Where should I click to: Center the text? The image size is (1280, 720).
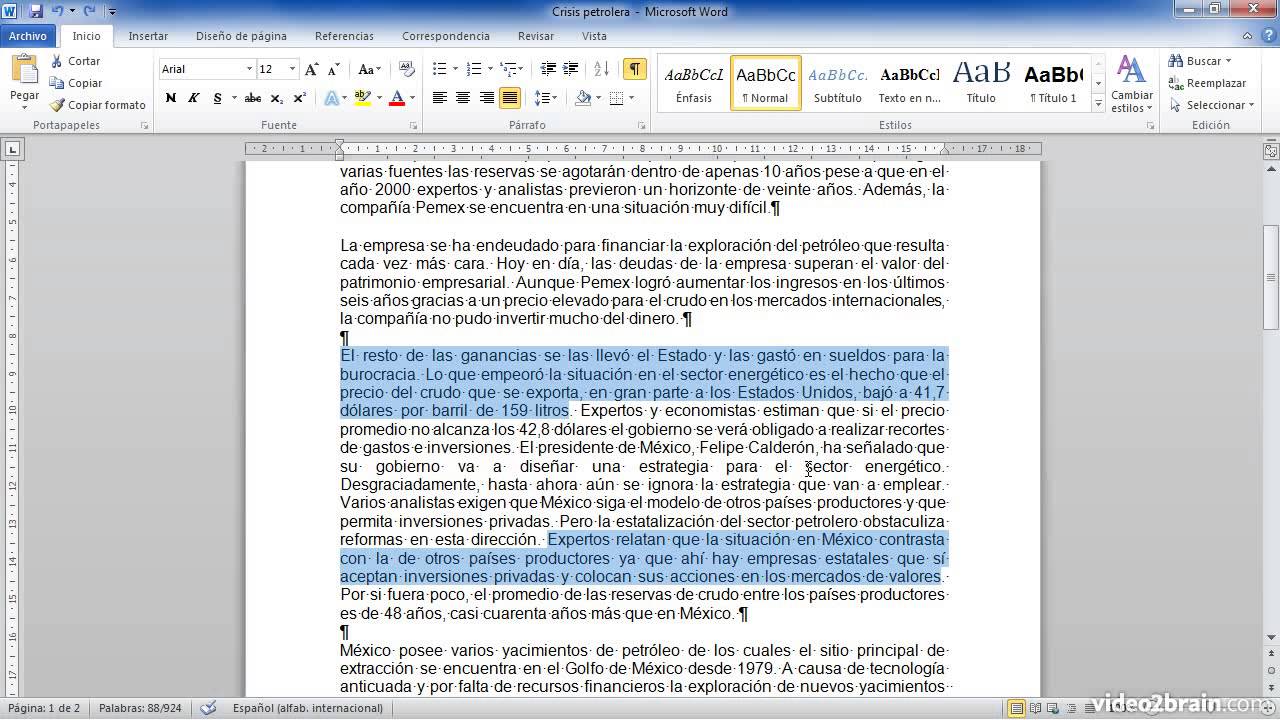pyautogui.click(x=463, y=98)
